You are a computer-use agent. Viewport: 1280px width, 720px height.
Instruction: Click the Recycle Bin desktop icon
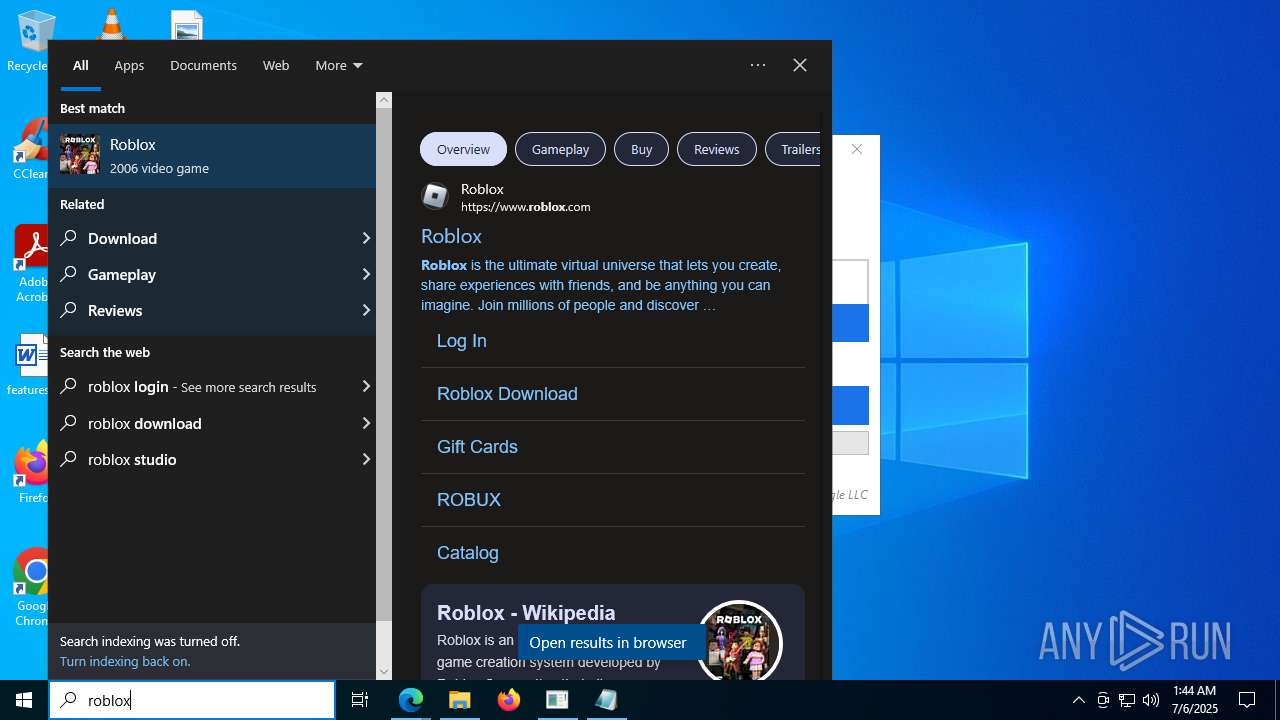pos(32,40)
